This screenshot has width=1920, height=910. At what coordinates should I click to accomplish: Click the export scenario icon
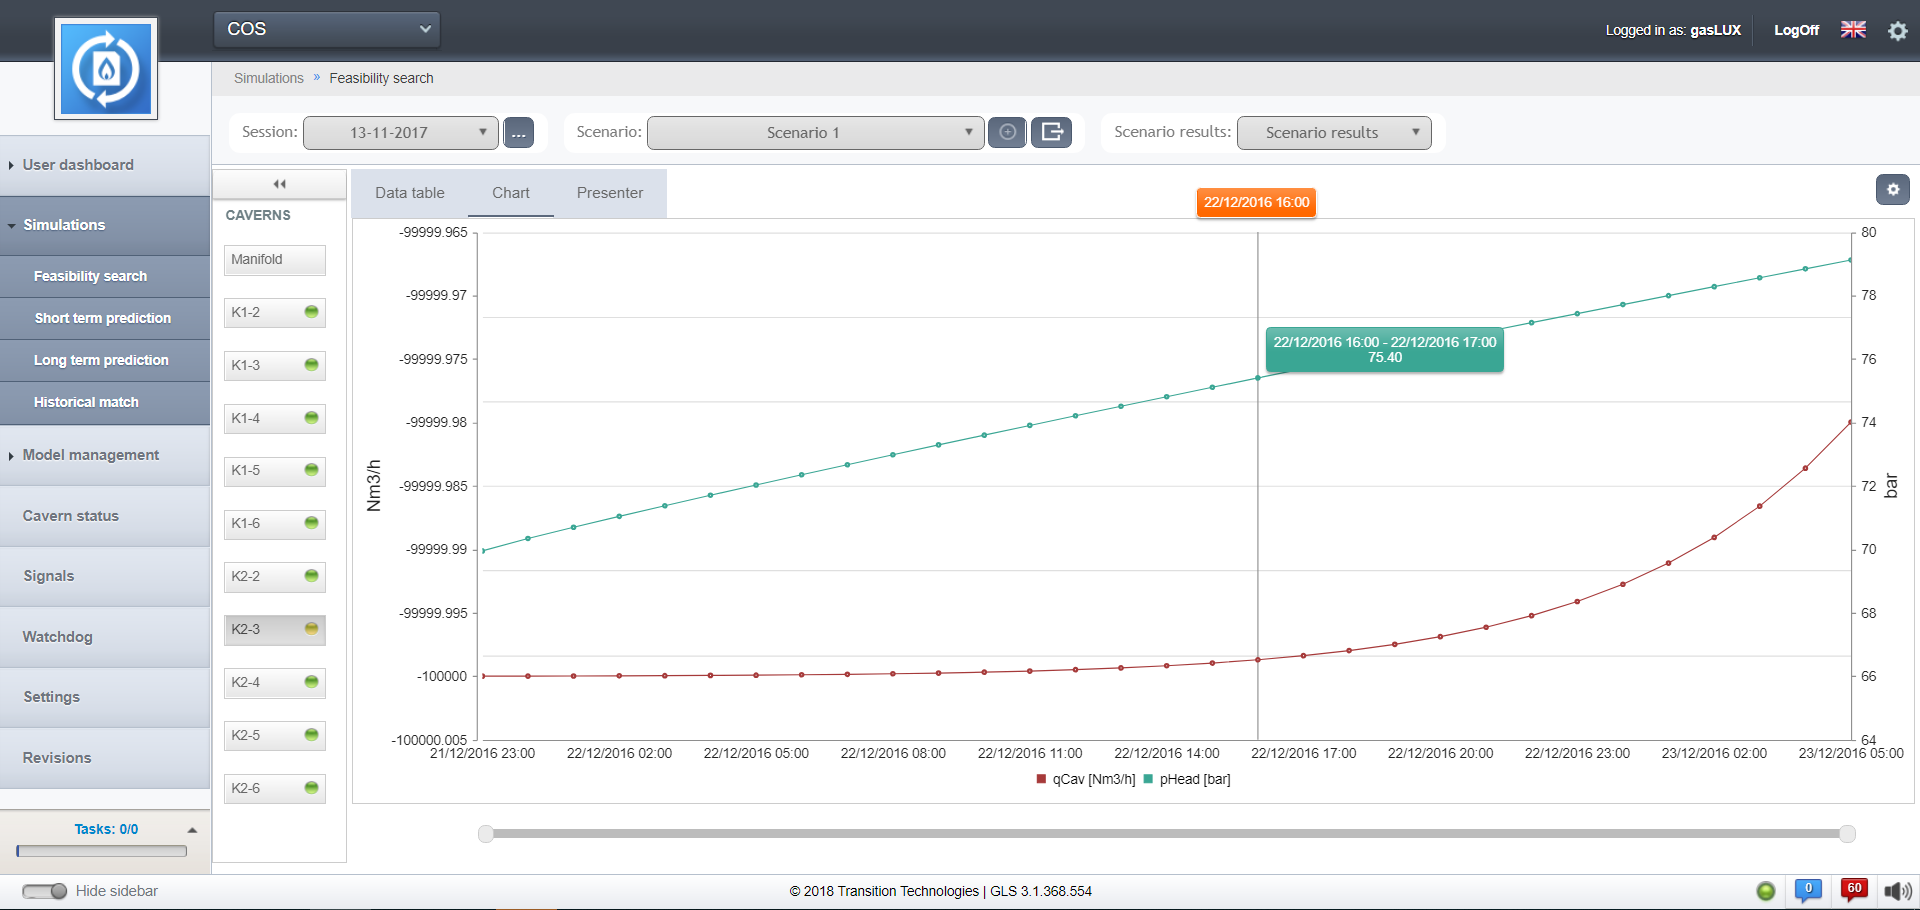(x=1051, y=132)
